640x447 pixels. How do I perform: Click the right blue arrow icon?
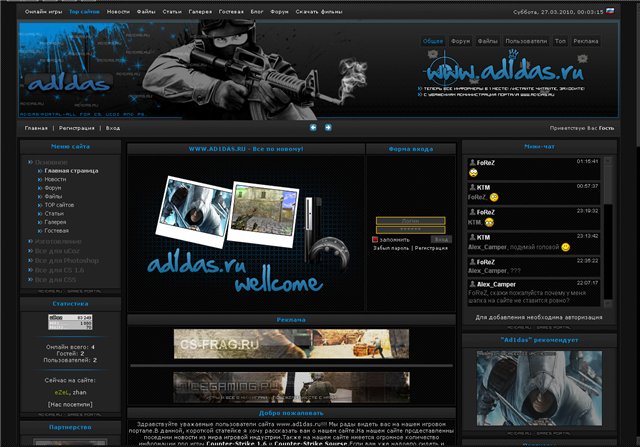pyautogui.click(x=328, y=128)
